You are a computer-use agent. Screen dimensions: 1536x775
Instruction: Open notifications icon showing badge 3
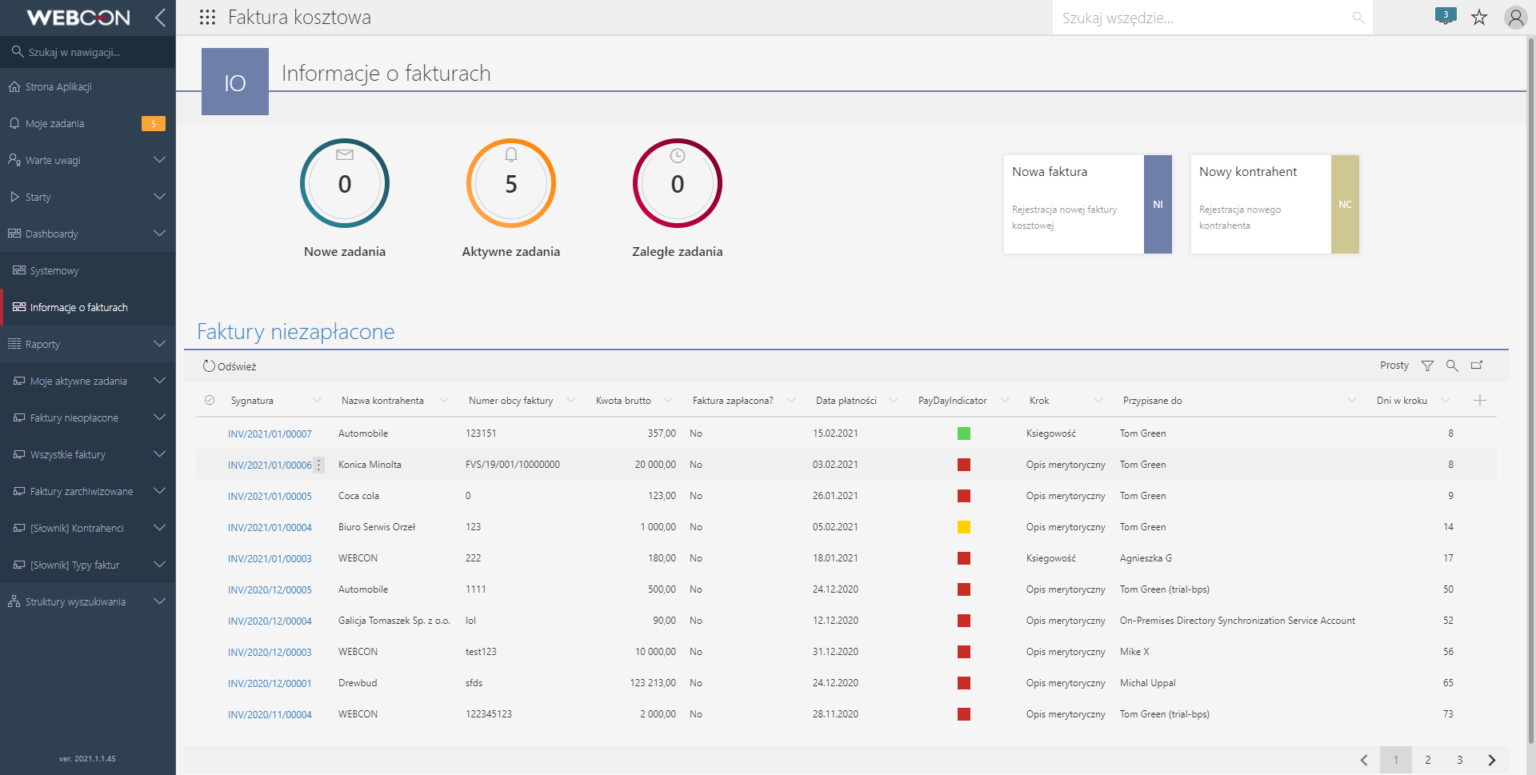click(1445, 16)
